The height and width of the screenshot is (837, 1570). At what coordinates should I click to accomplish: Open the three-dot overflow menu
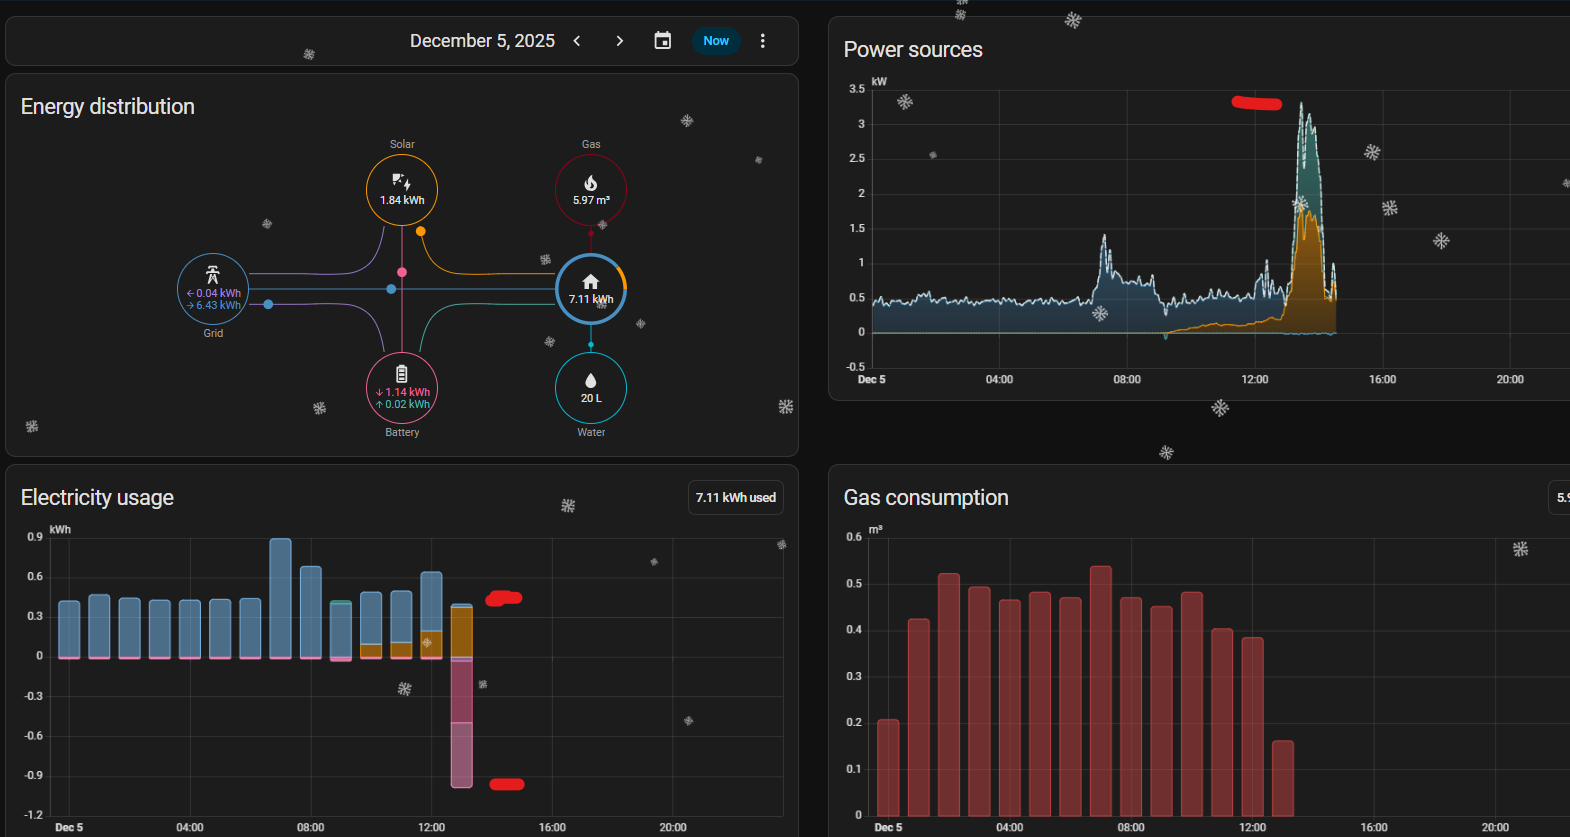click(x=763, y=41)
